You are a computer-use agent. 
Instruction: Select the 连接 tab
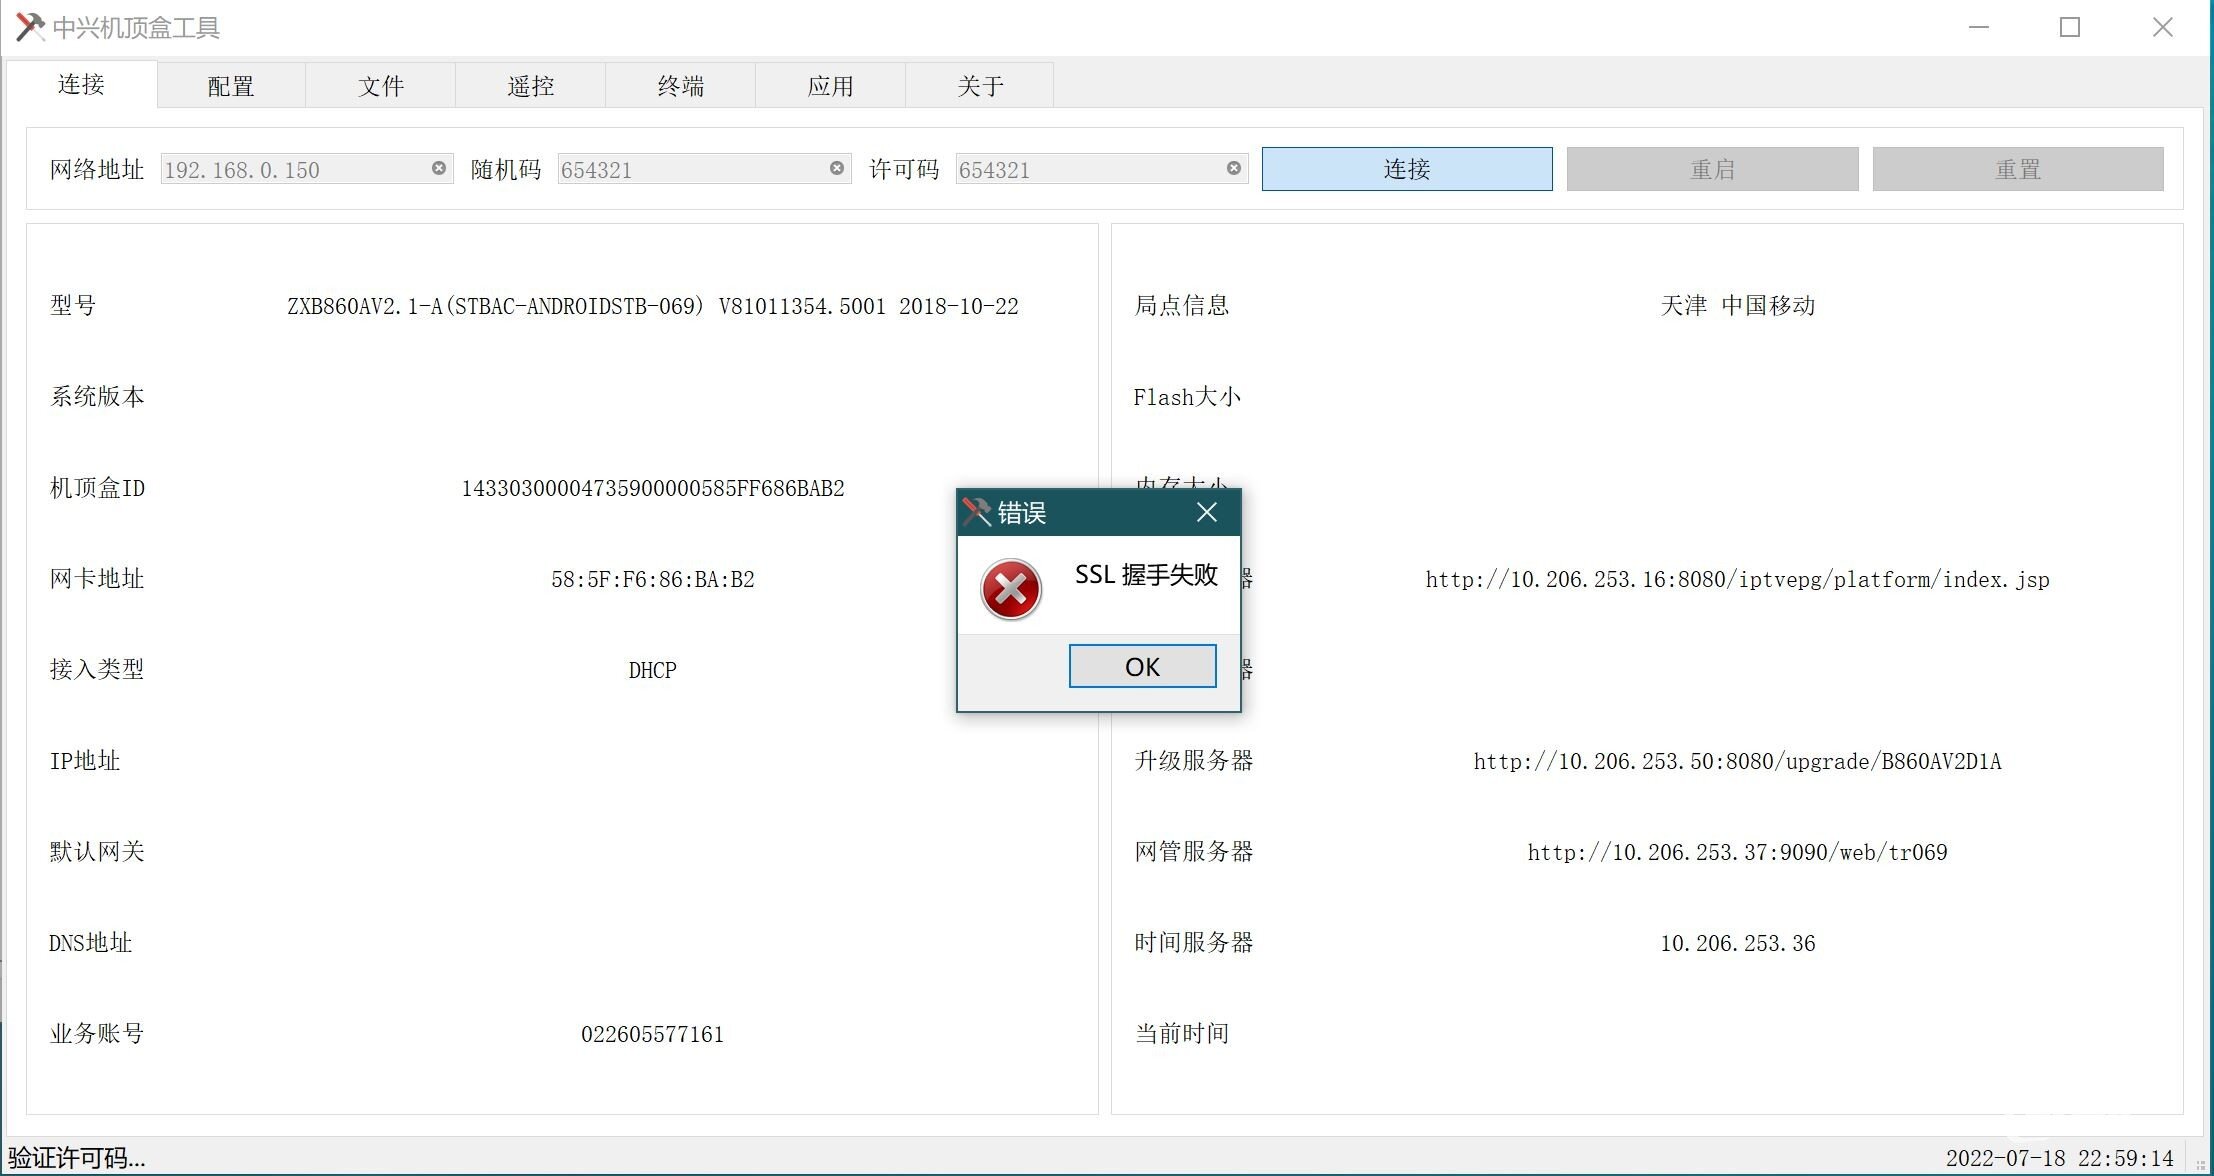pyautogui.click(x=81, y=84)
